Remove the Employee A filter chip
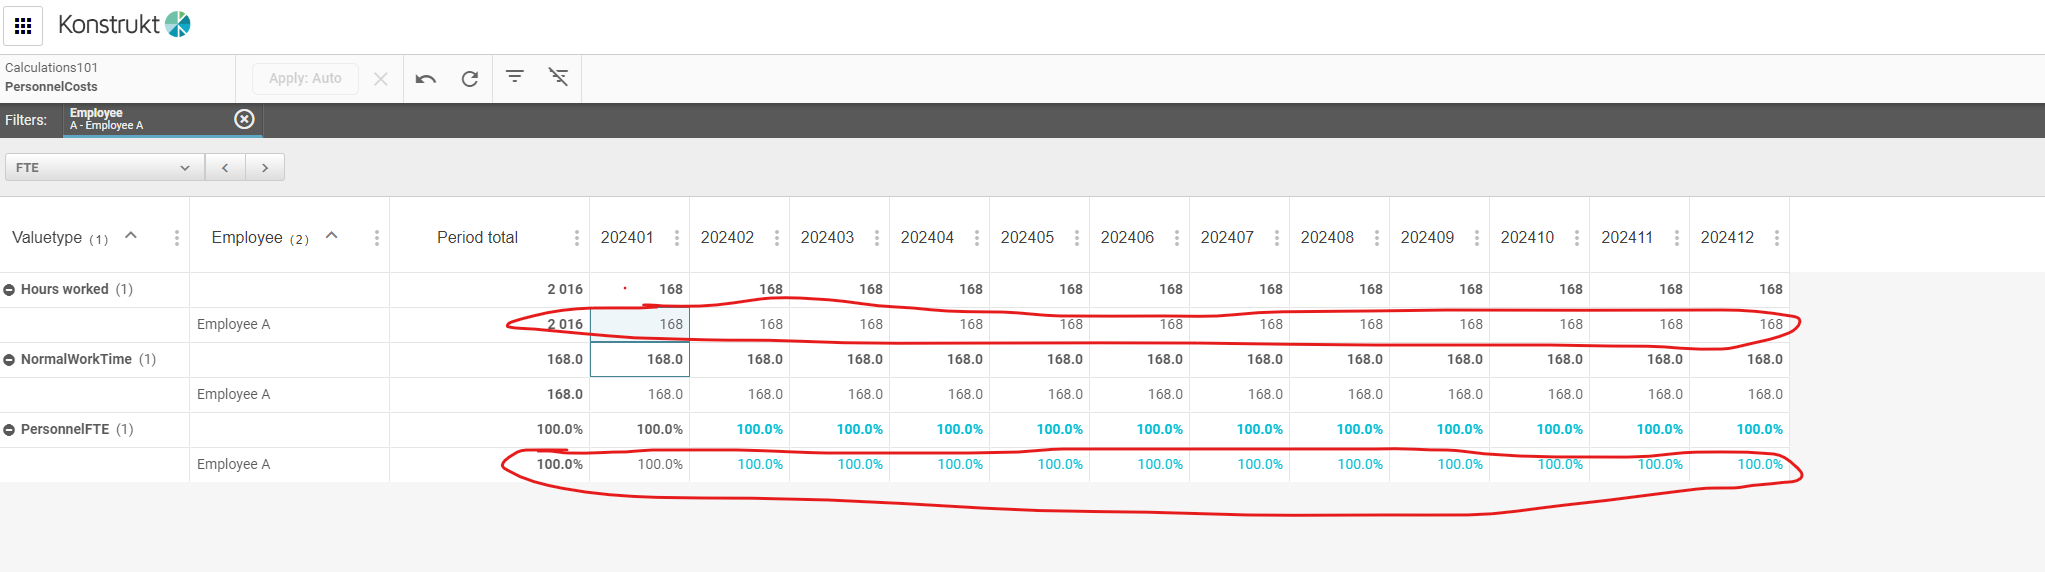This screenshot has height=572, width=2045. pyautogui.click(x=244, y=119)
